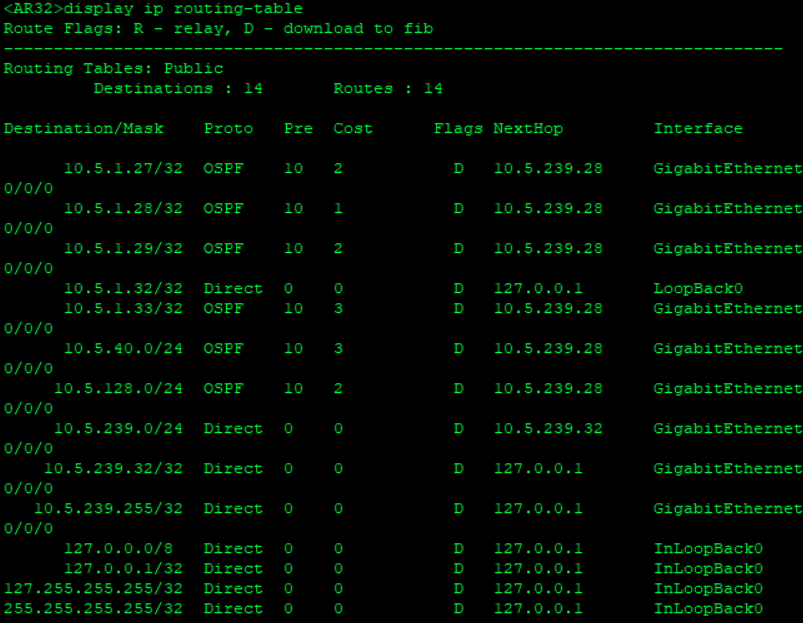
Task: Select destination 10.5.1.29/32
Action: coord(123,248)
